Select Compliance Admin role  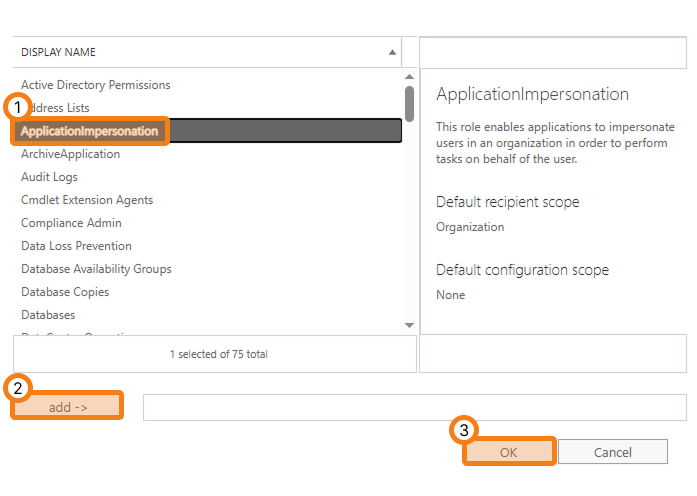coord(71,223)
